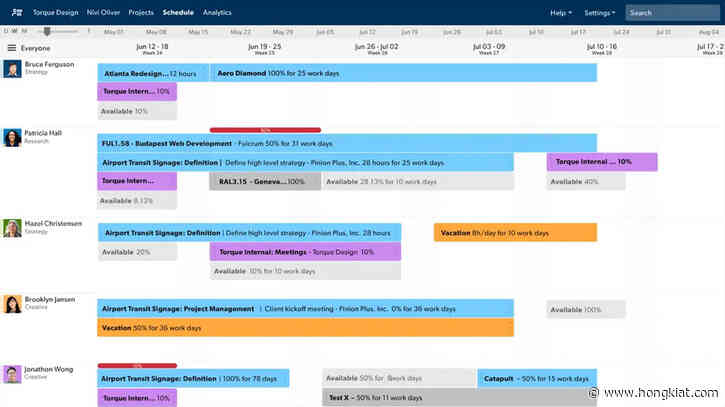
Task: Click Bruce's Available 10% block
Action: click(x=137, y=111)
